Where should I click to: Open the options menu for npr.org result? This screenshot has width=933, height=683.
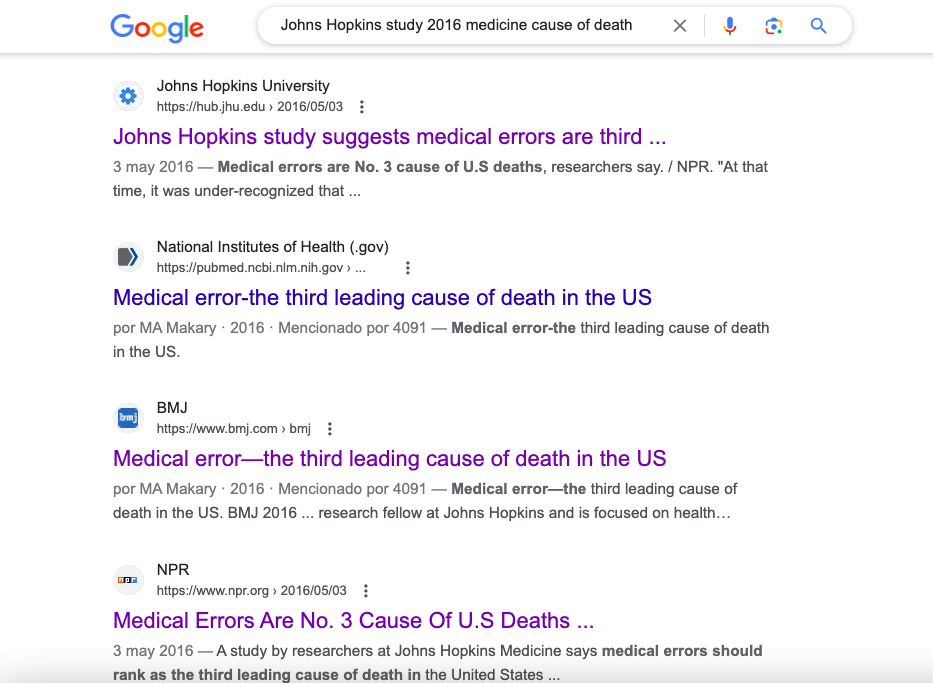pos(366,591)
